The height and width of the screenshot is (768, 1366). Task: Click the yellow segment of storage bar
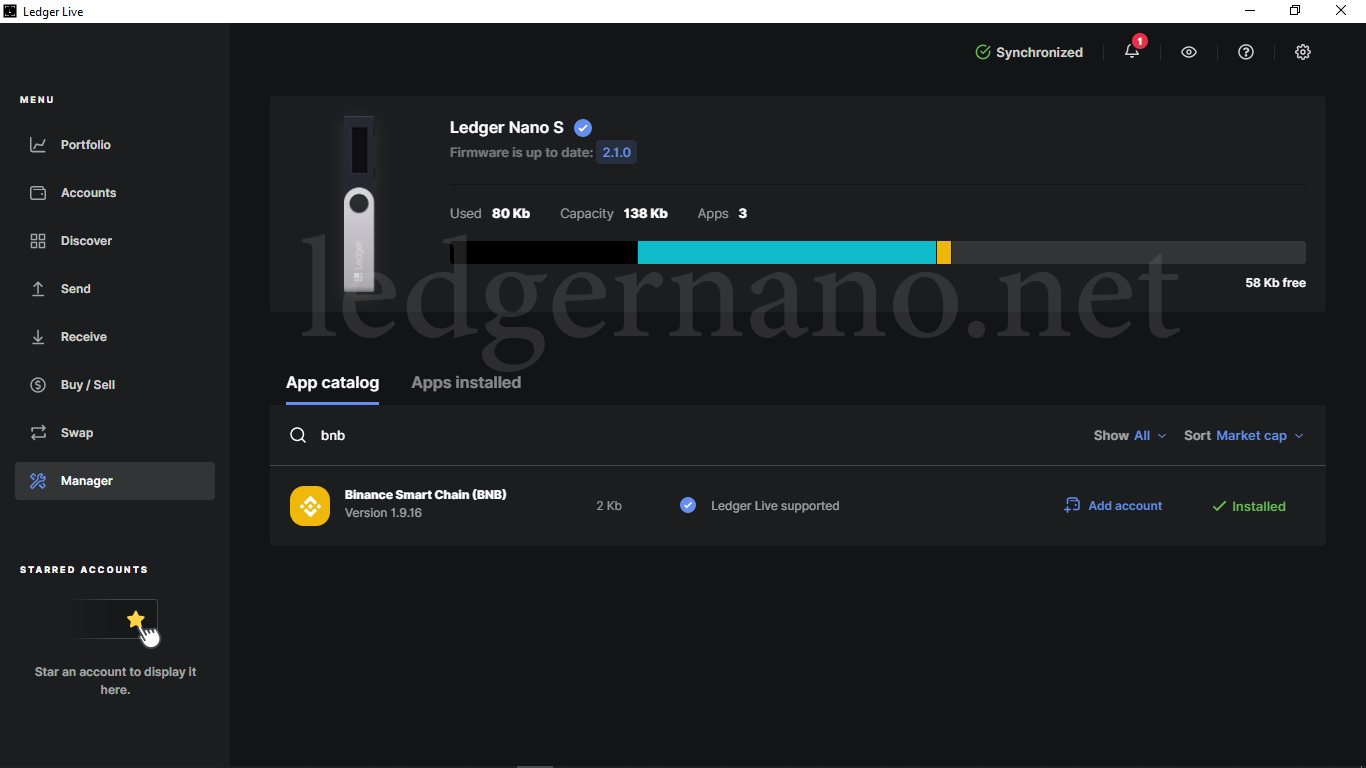pyautogui.click(x=944, y=253)
